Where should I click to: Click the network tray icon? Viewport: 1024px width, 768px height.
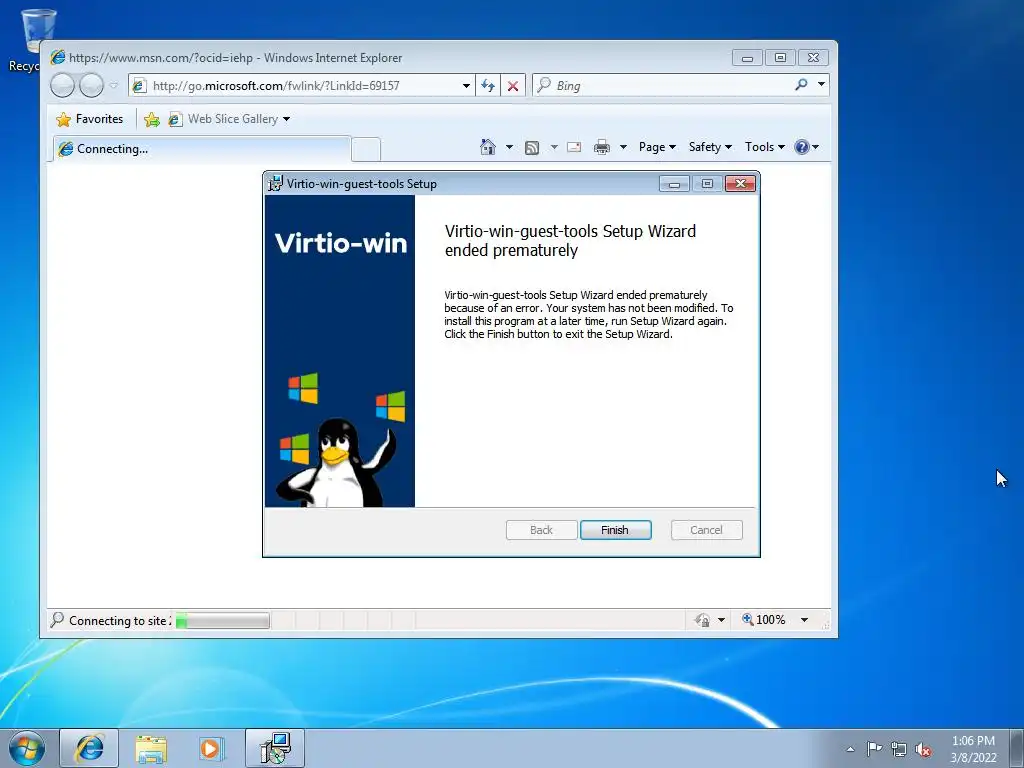click(899, 750)
